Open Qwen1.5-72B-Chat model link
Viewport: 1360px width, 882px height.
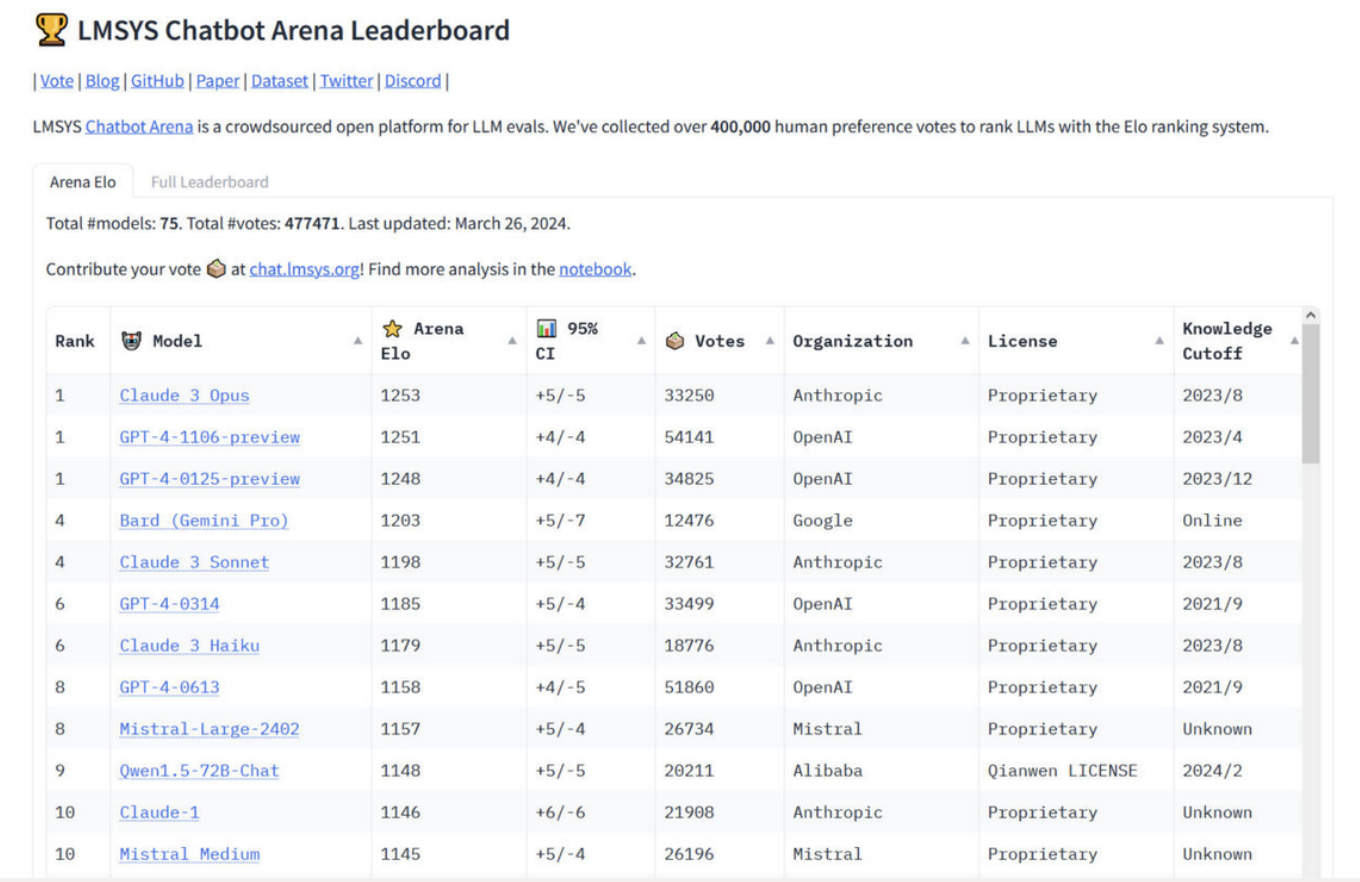pyautogui.click(x=199, y=771)
